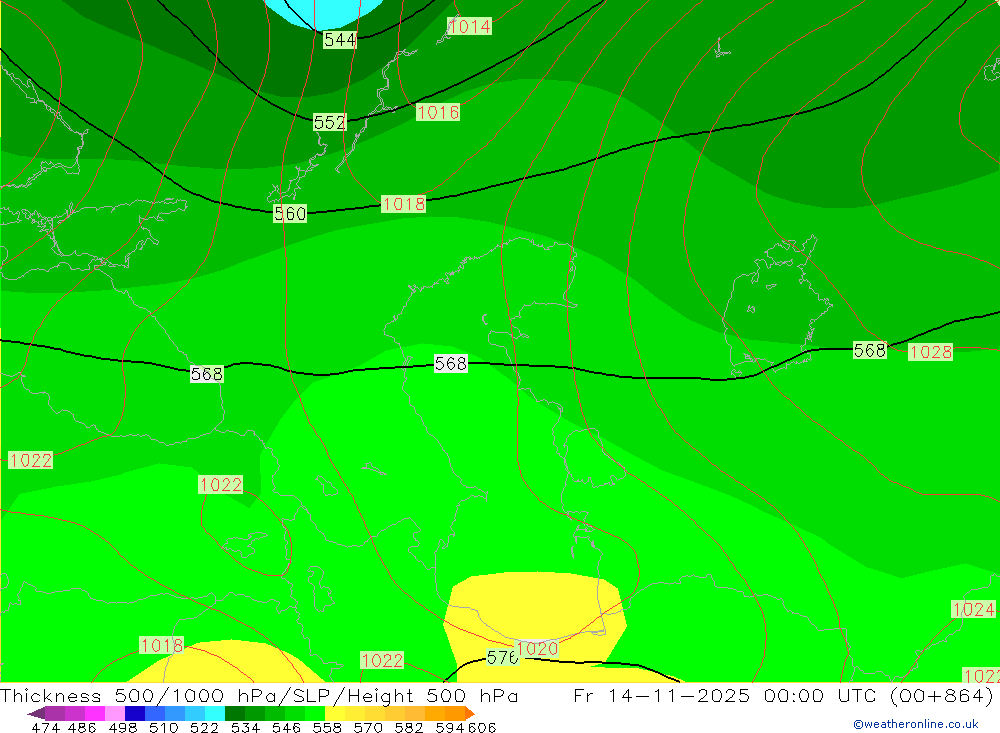
Task: Click the 1018 label beside the lower-left yellow area
Action: pos(162,645)
